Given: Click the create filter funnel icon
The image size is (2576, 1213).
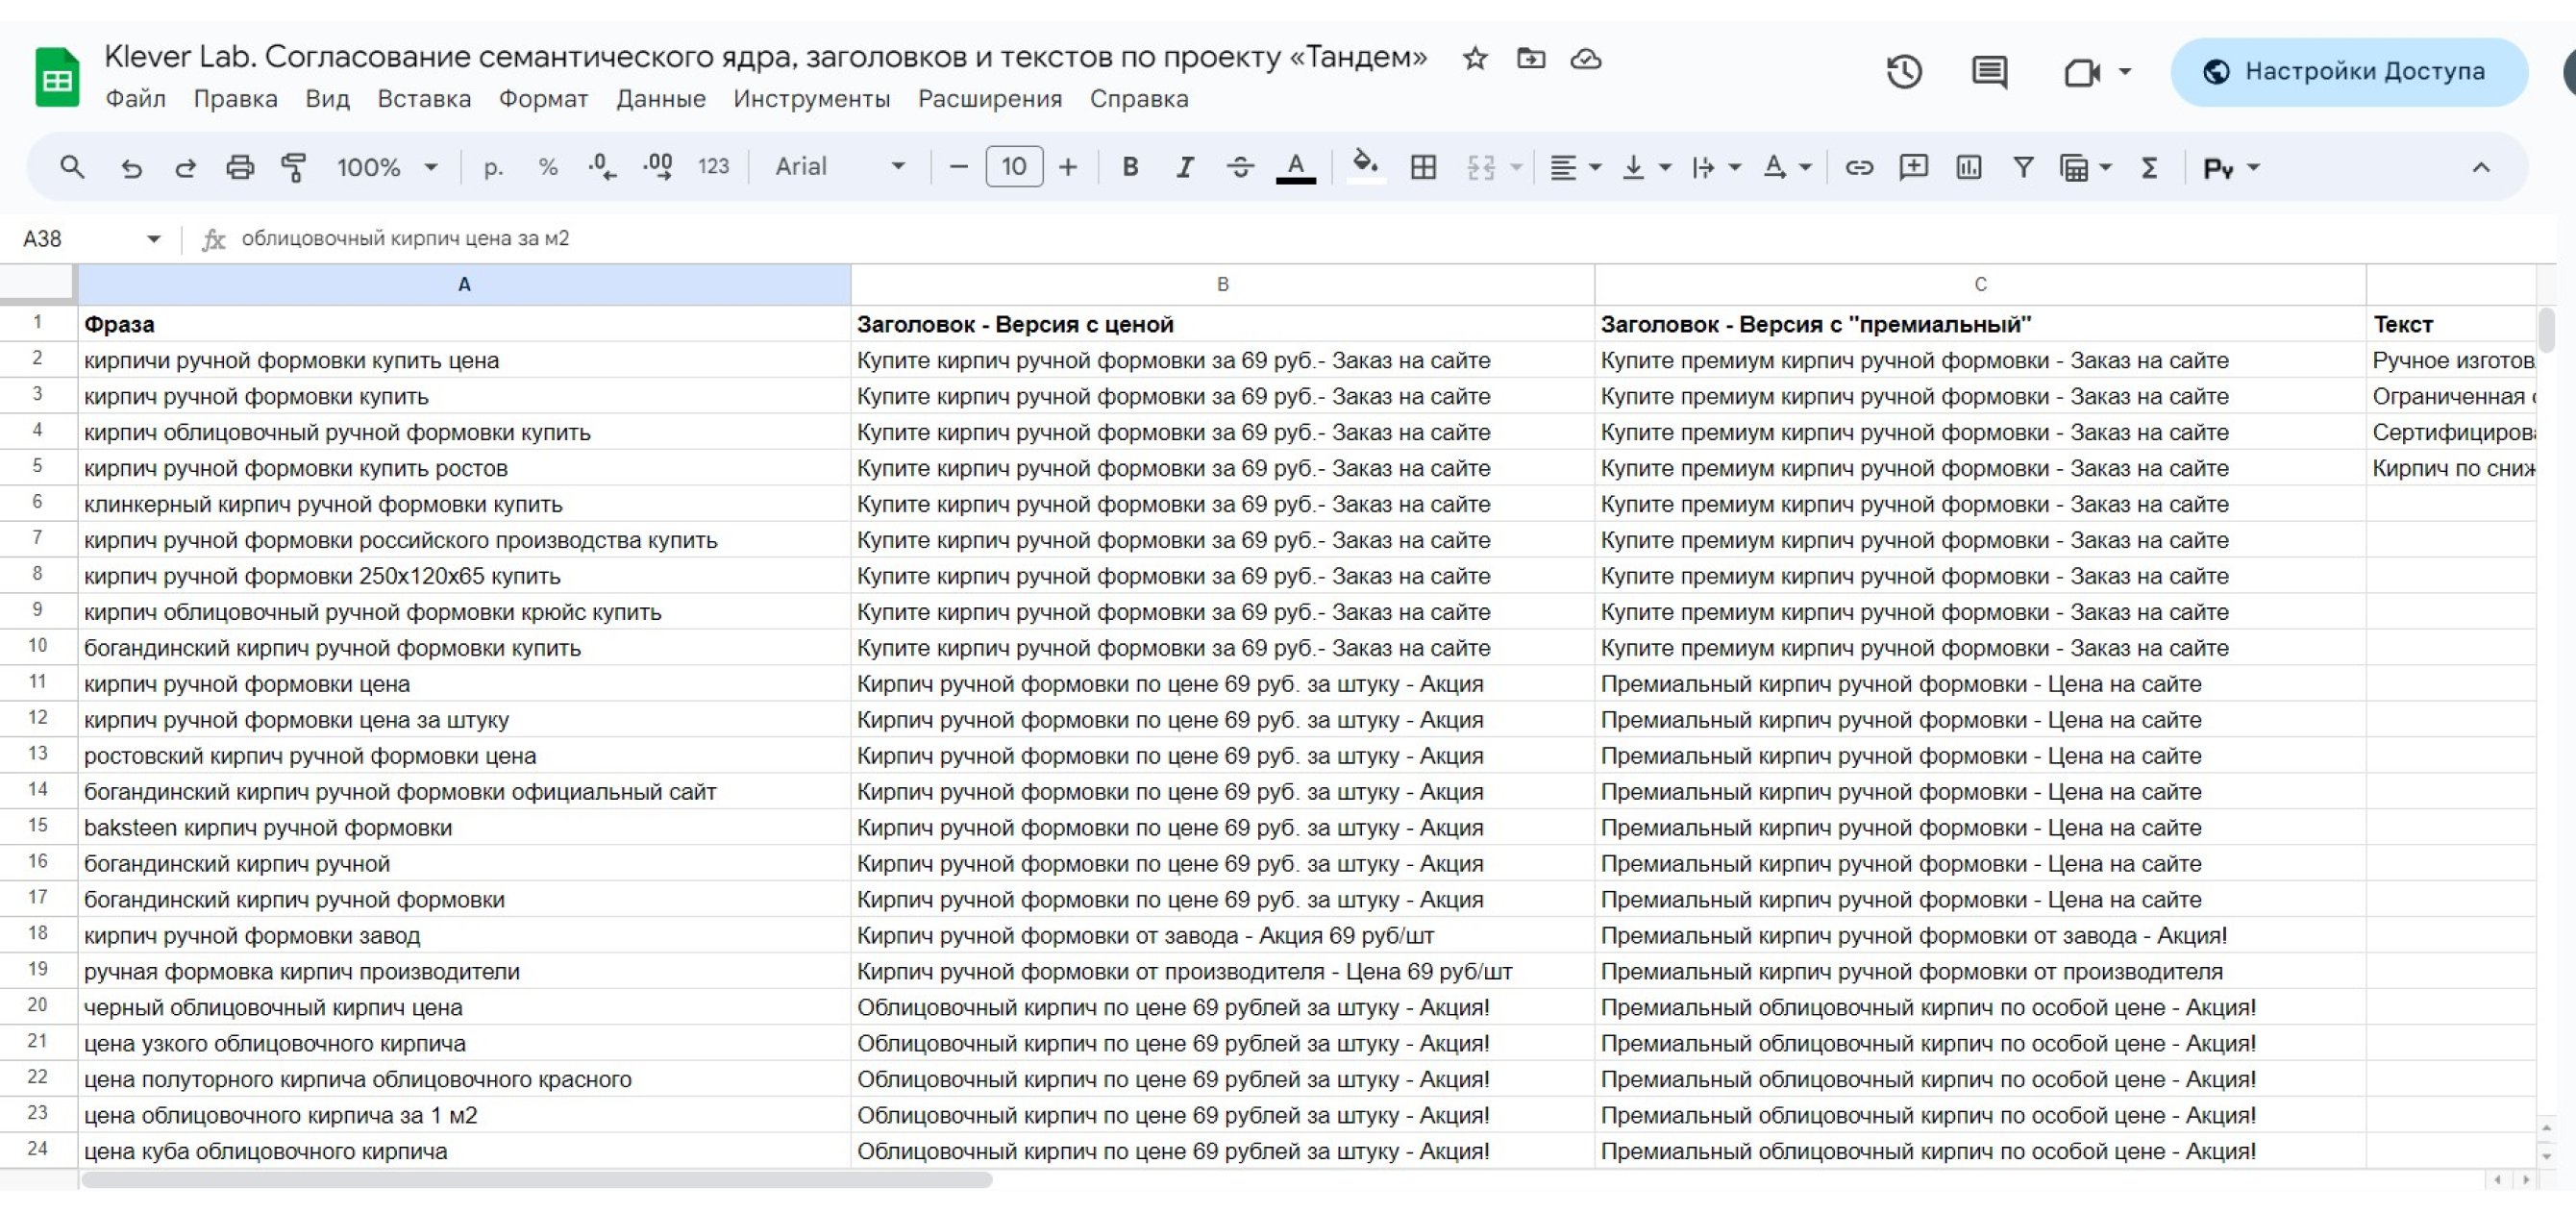Looking at the screenshot, I should (x=2023, y=167).
